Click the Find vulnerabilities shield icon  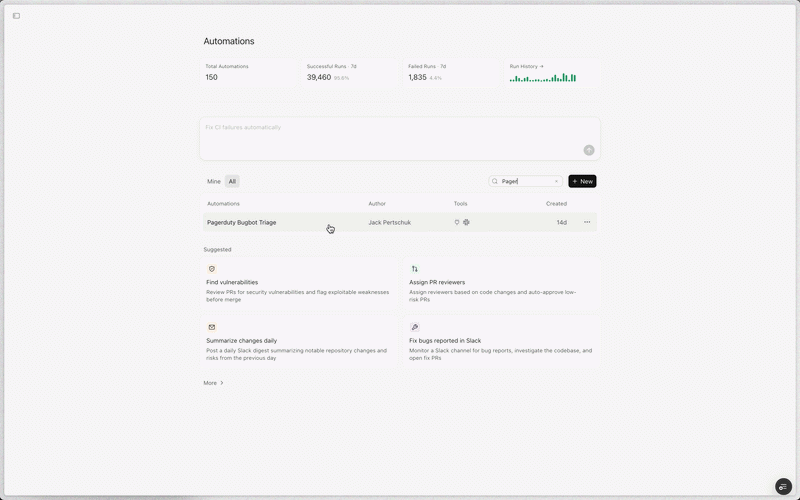click(x=212, y=269)
